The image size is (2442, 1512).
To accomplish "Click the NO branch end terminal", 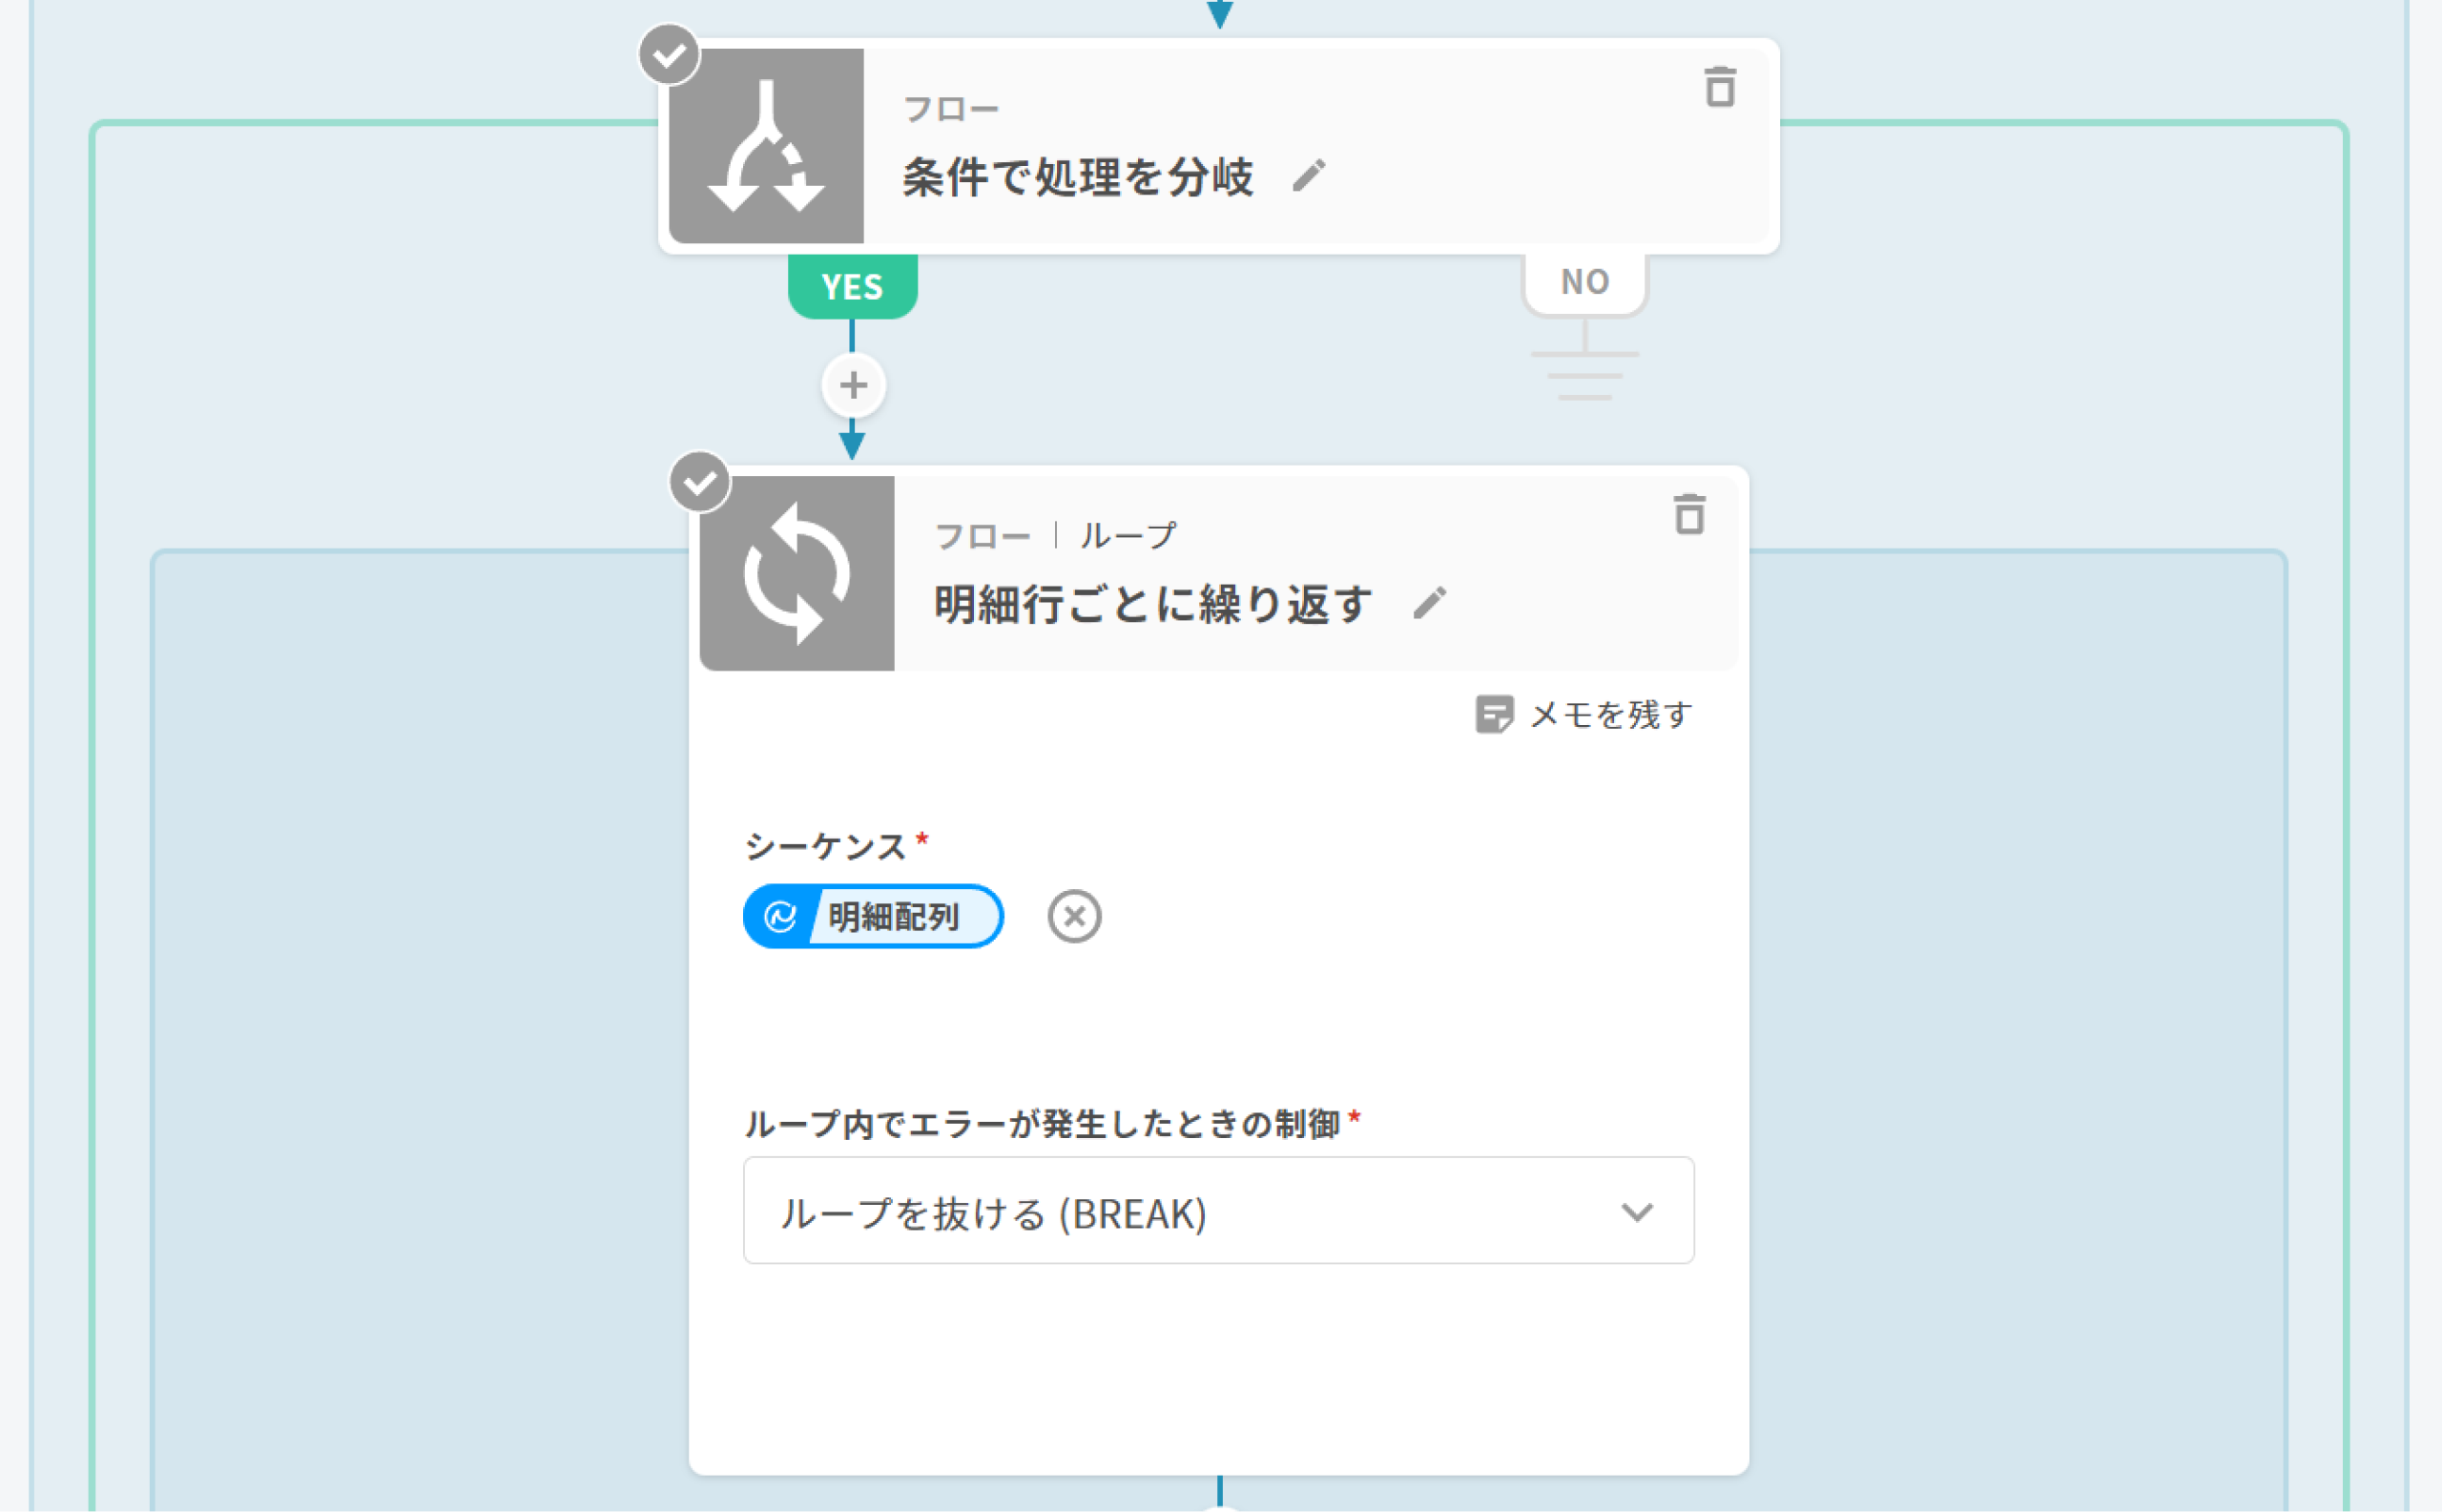I will [1584, 373].
